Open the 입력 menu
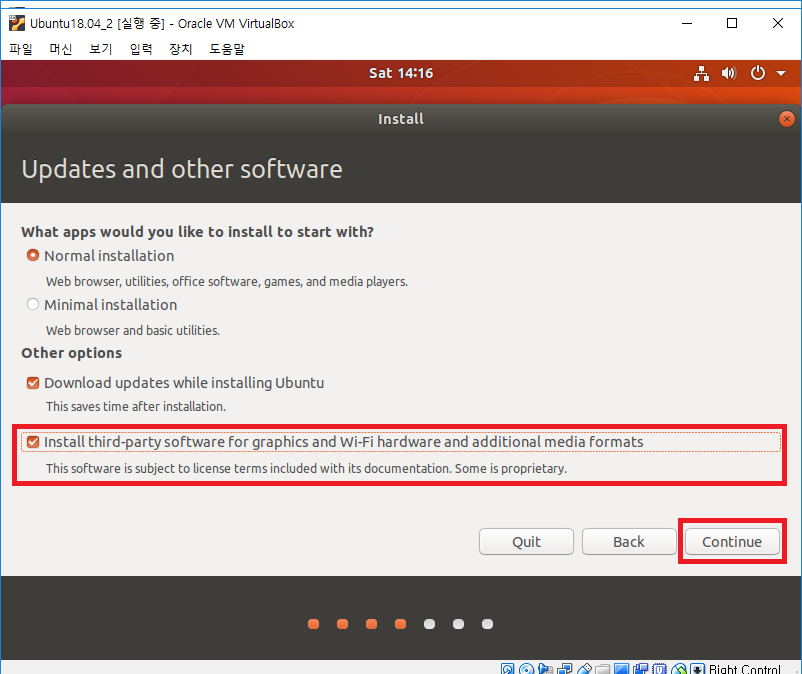This screenshot has height=674, width=802. [x=141, y=49]
